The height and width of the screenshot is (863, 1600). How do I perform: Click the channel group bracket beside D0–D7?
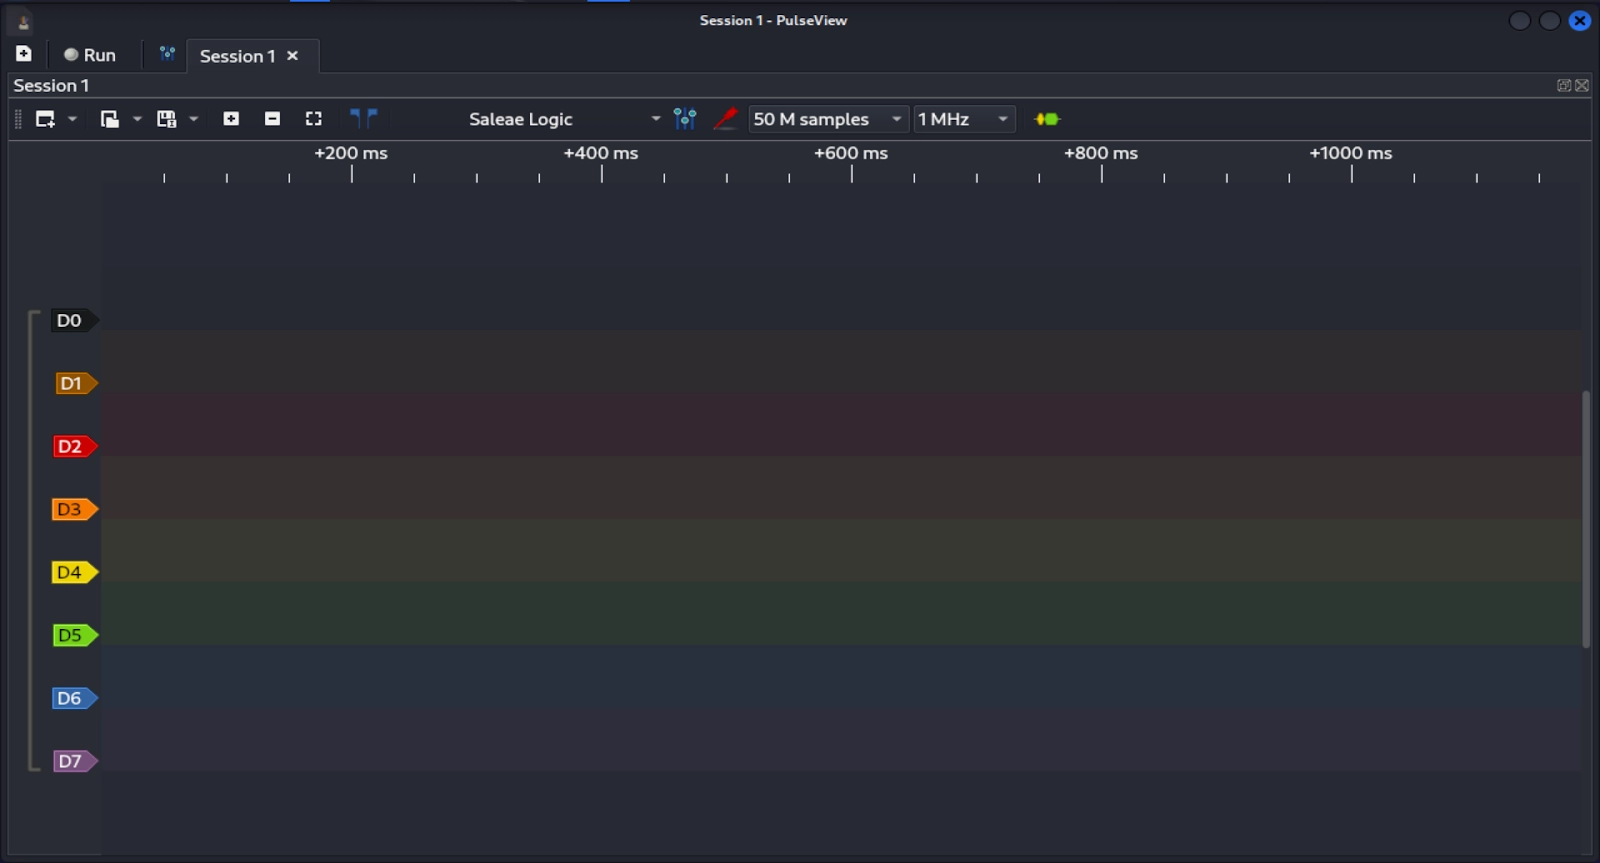pos(33,541)
